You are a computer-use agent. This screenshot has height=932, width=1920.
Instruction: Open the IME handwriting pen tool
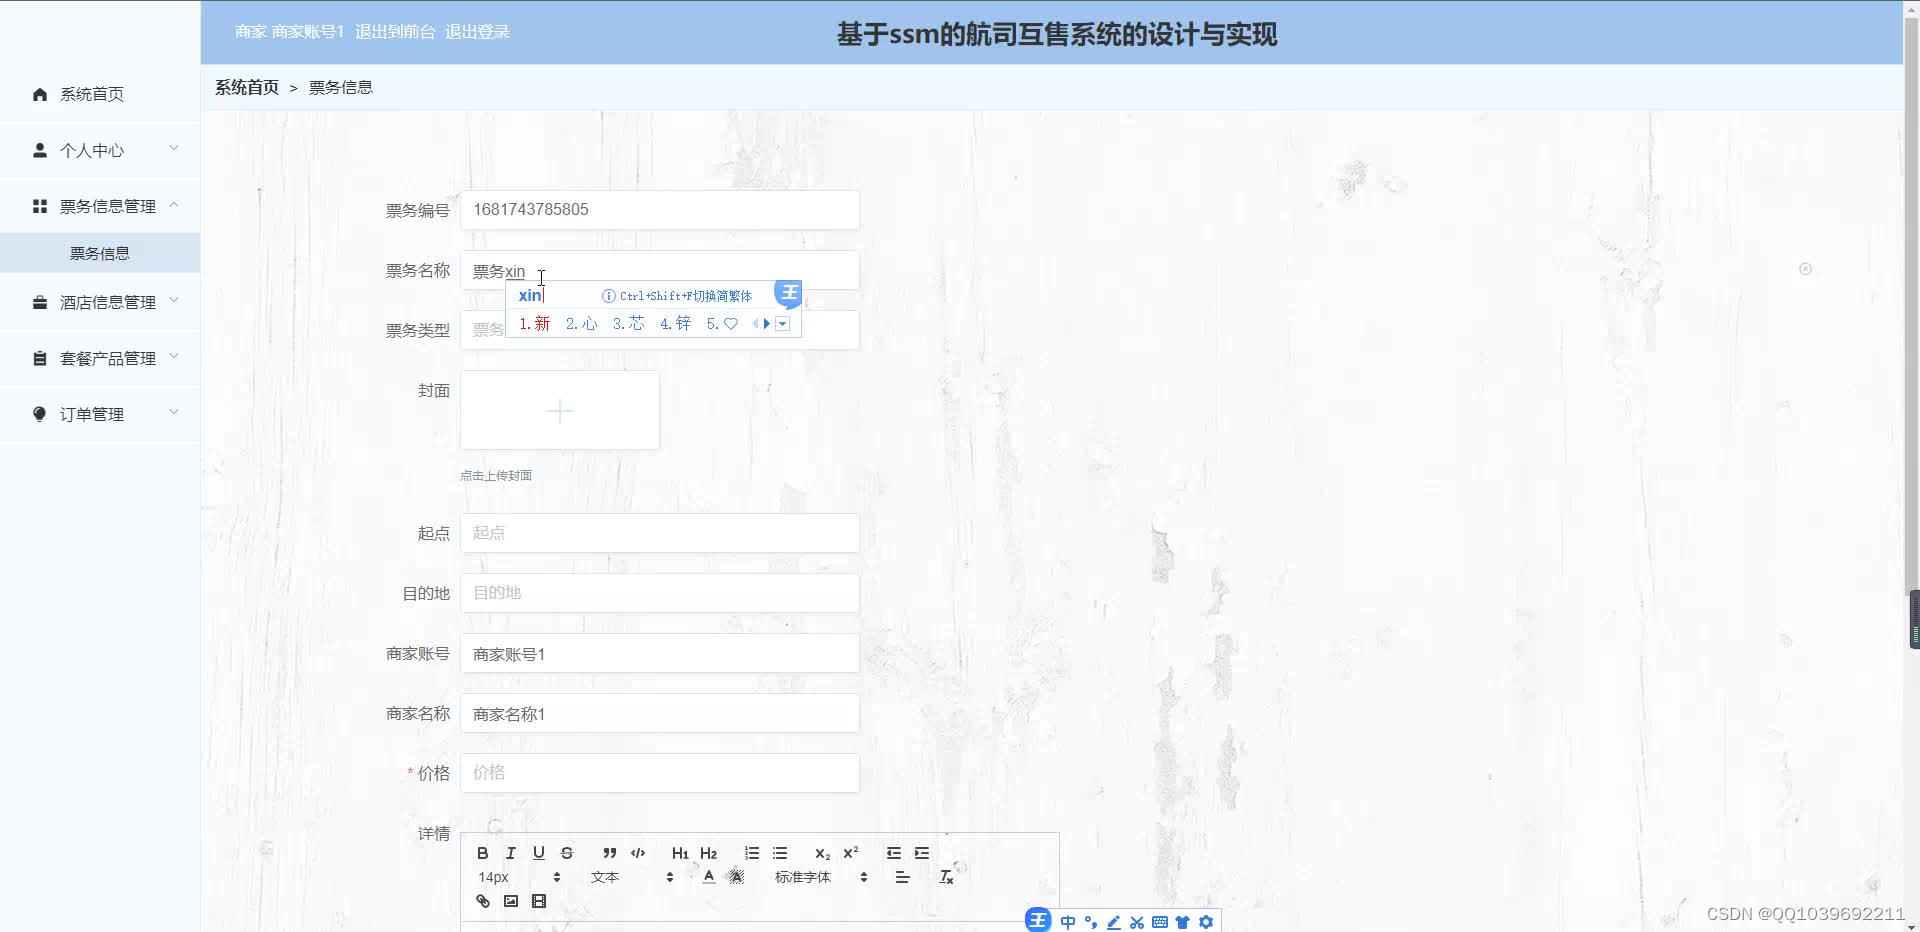tap(1114, 922)
